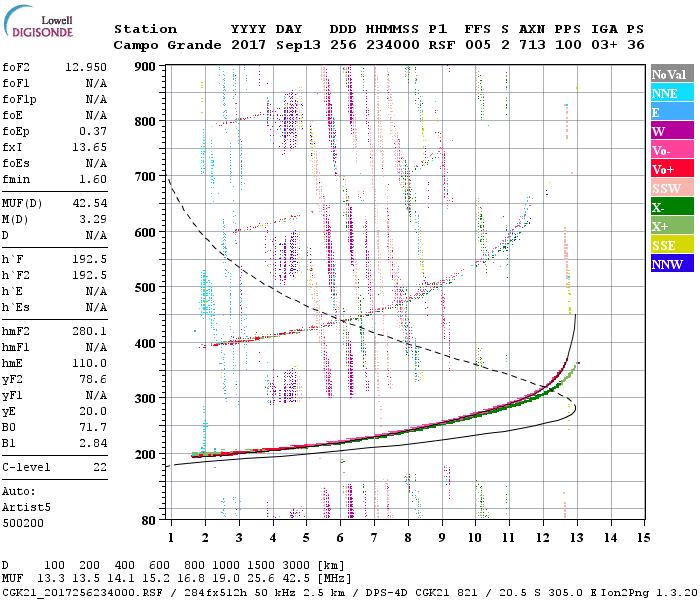Click the C-level value 22
Image resolution: width=700 pixels, height=600 pixels.
click(100, 467)
